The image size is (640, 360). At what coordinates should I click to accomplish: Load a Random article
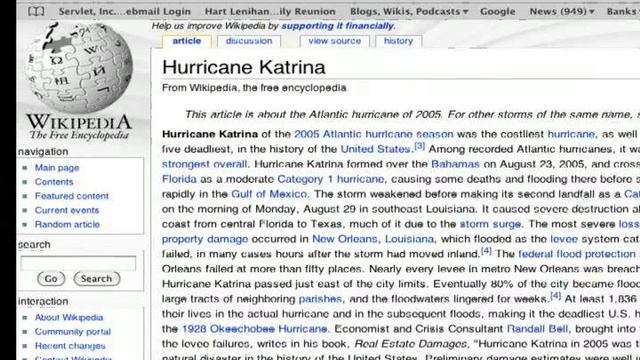[67, 225]
